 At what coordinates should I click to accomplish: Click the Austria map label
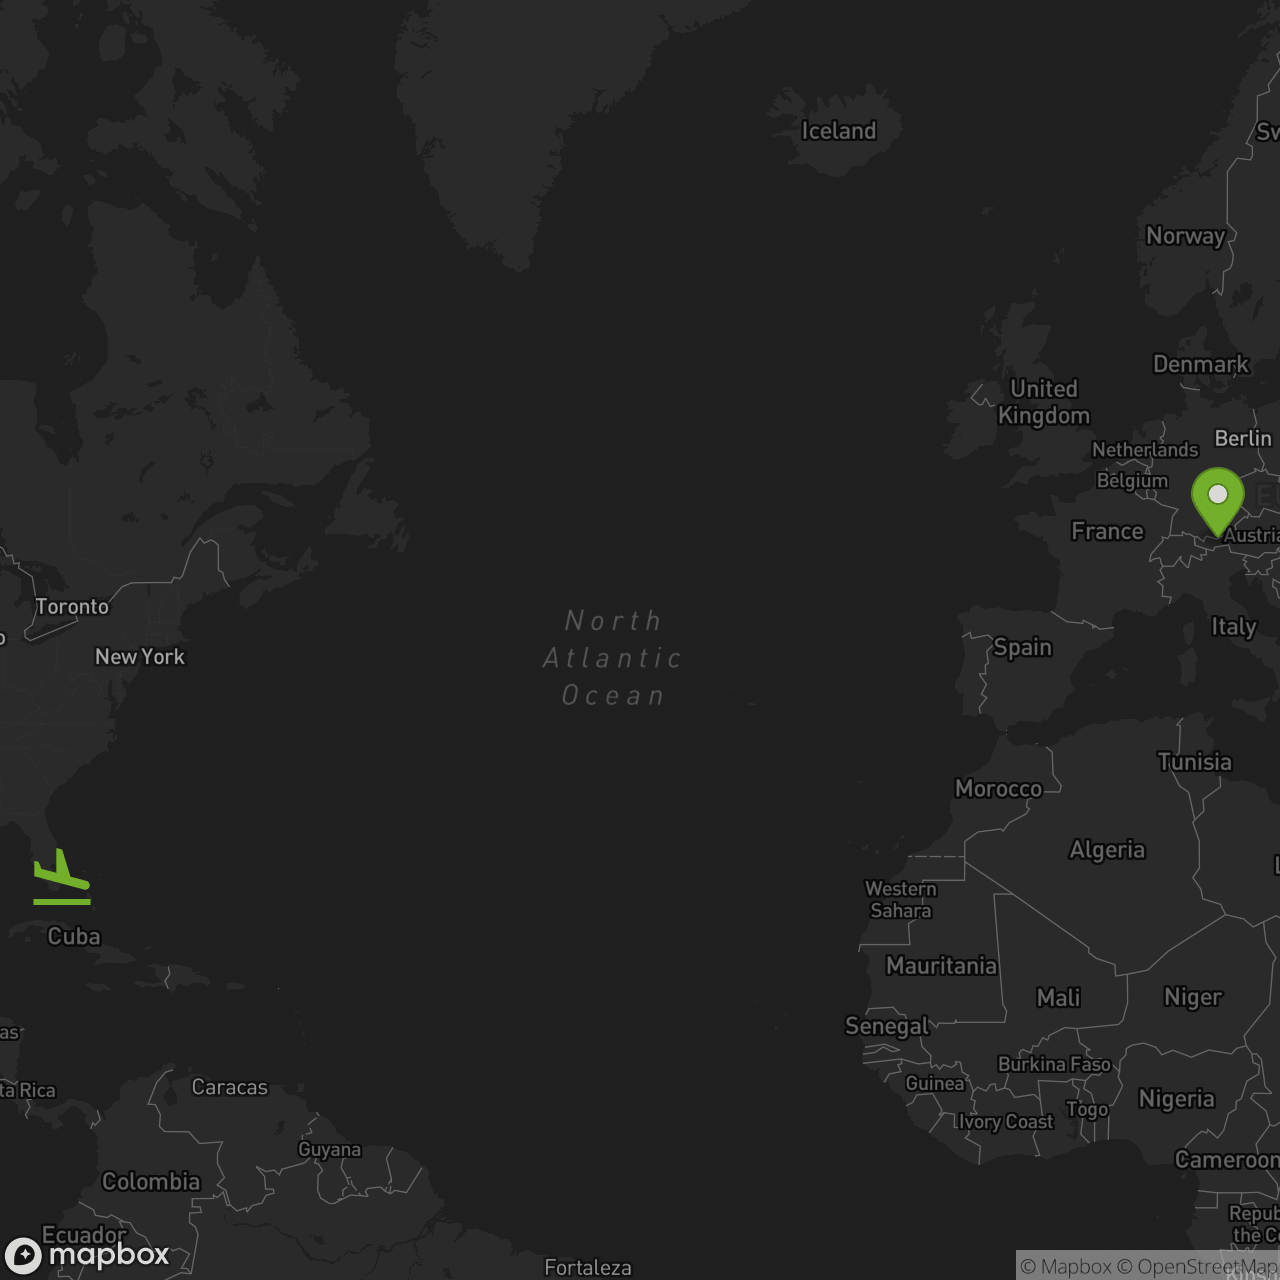click(1251, 535)
